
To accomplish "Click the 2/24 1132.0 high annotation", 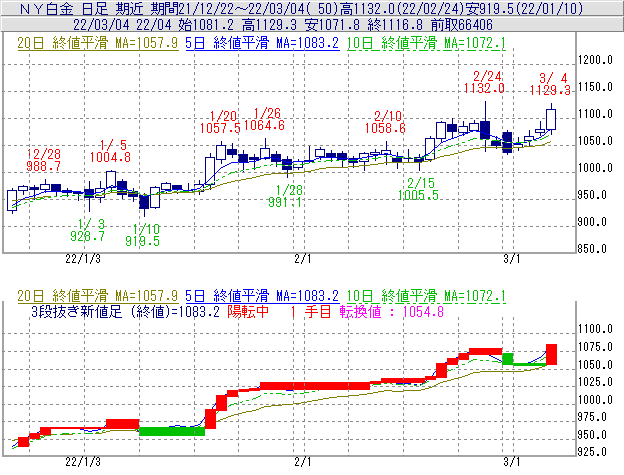I will [x=484, y=82].
